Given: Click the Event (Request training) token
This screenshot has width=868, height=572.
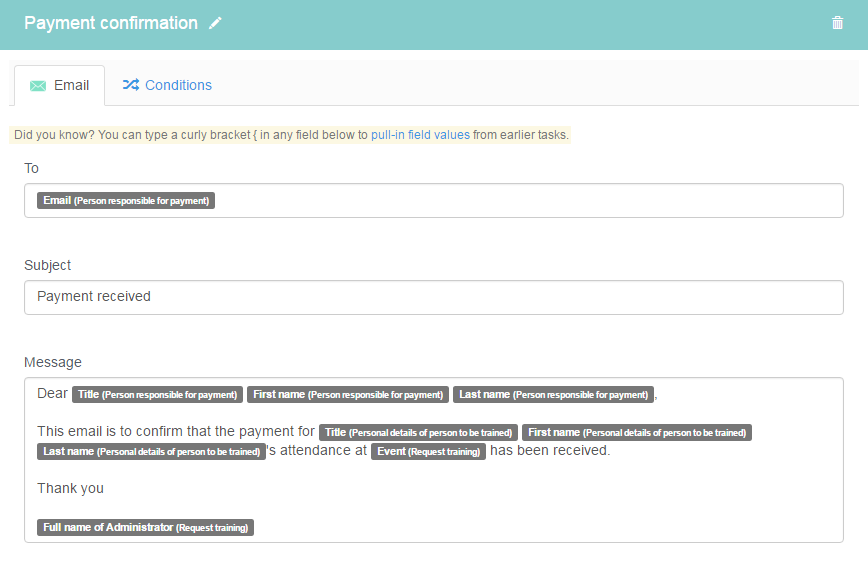Looking at the screenshot, I should (428, 451).
